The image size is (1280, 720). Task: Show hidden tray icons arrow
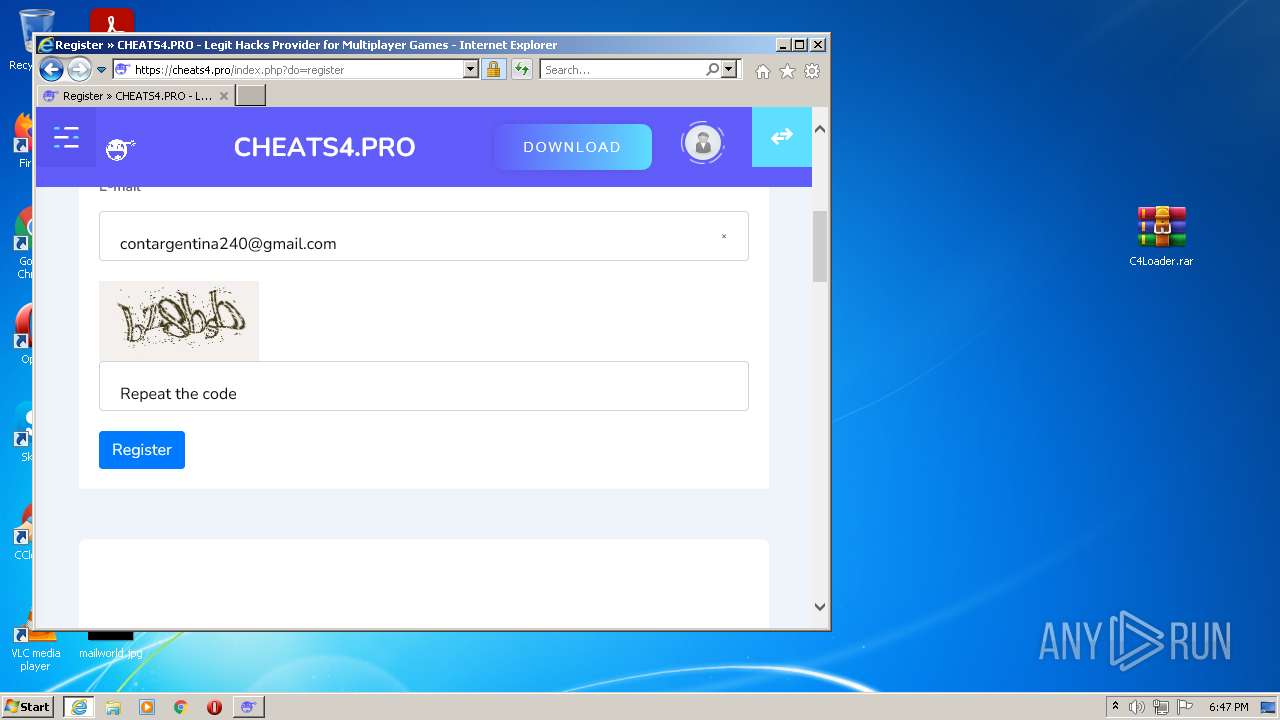coord(1115,707)
